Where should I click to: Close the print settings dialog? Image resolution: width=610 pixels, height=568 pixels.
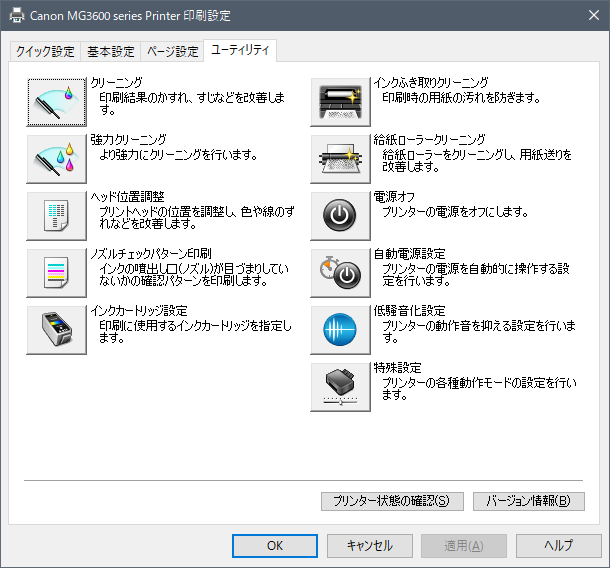pos(594,15)
